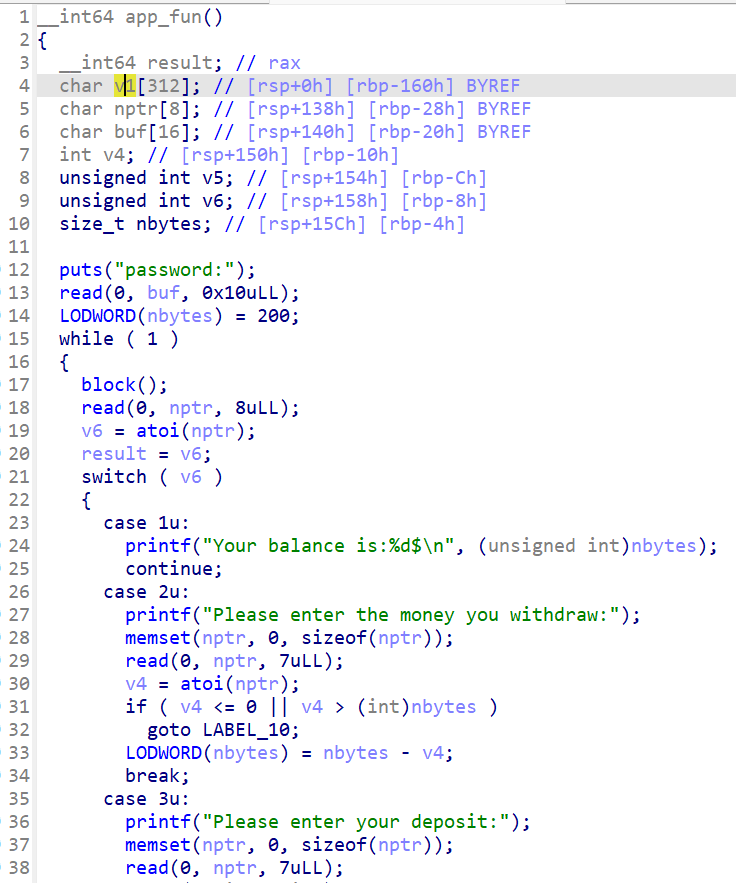The width and height of the screenshot is (736, 883).
Task: Click the "Please enter the money you withdraw:" string
Action: pyautogui.click(x=411, y=615)
